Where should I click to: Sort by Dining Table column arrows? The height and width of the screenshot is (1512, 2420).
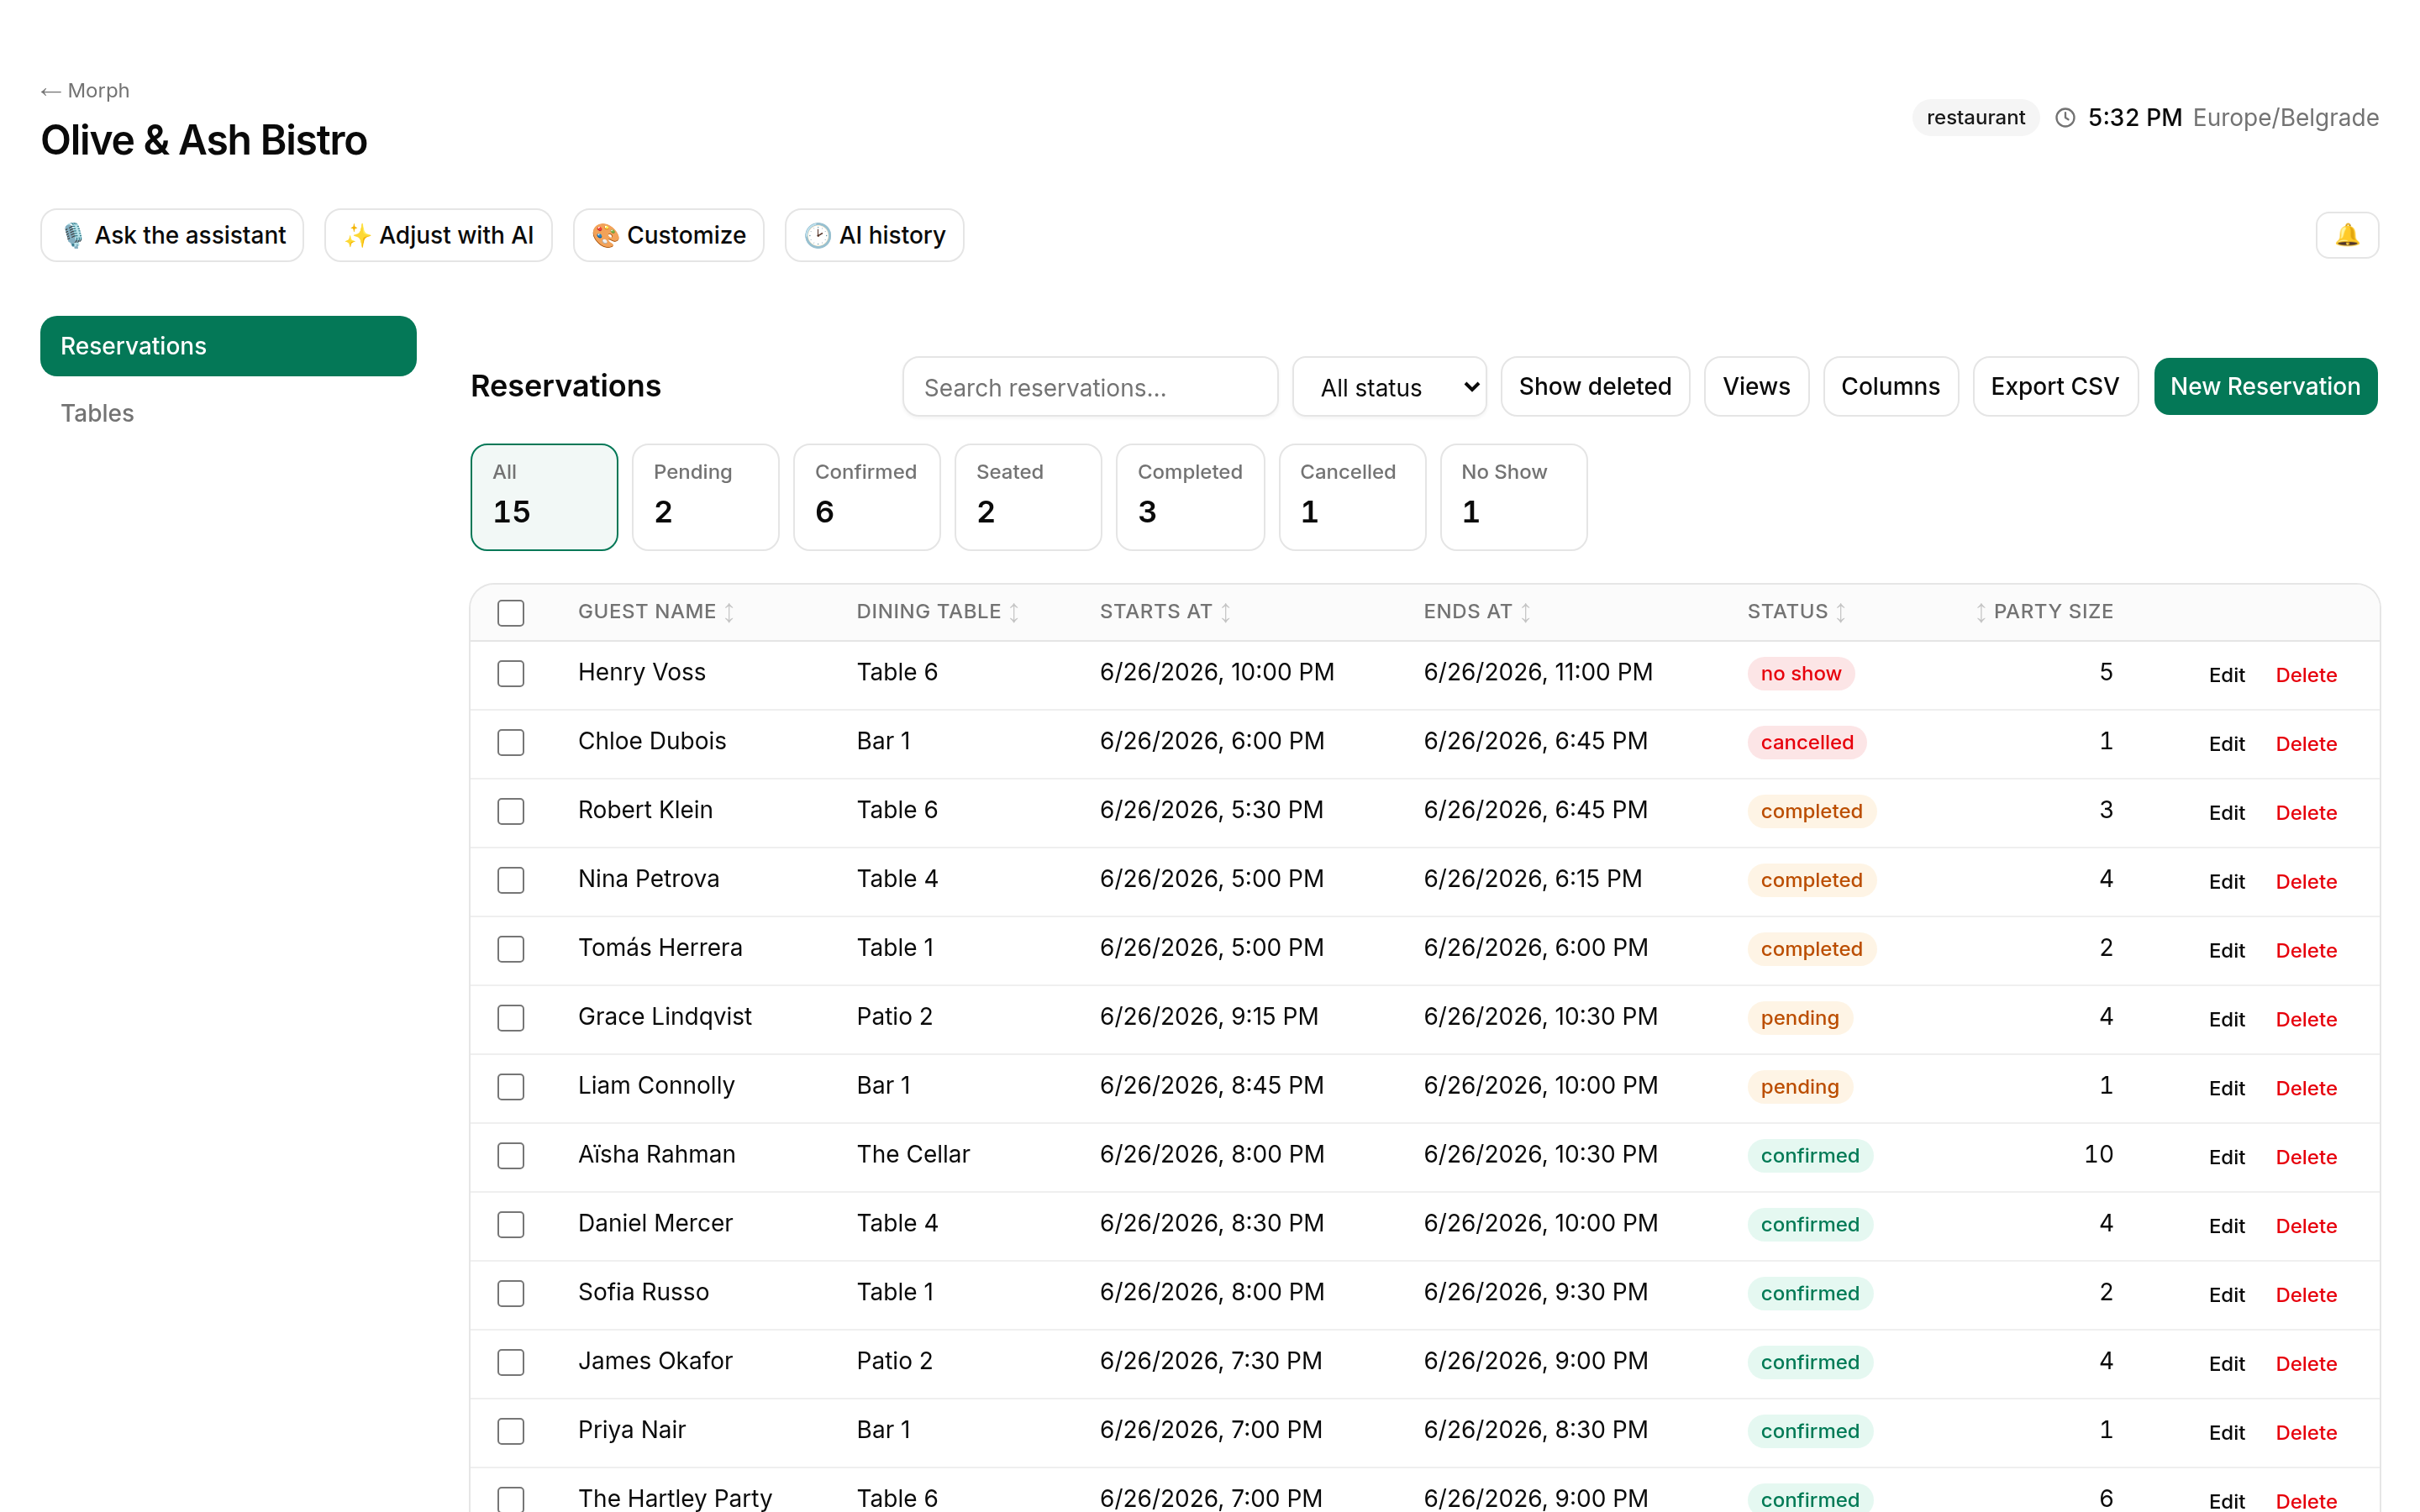[1014, 612]
